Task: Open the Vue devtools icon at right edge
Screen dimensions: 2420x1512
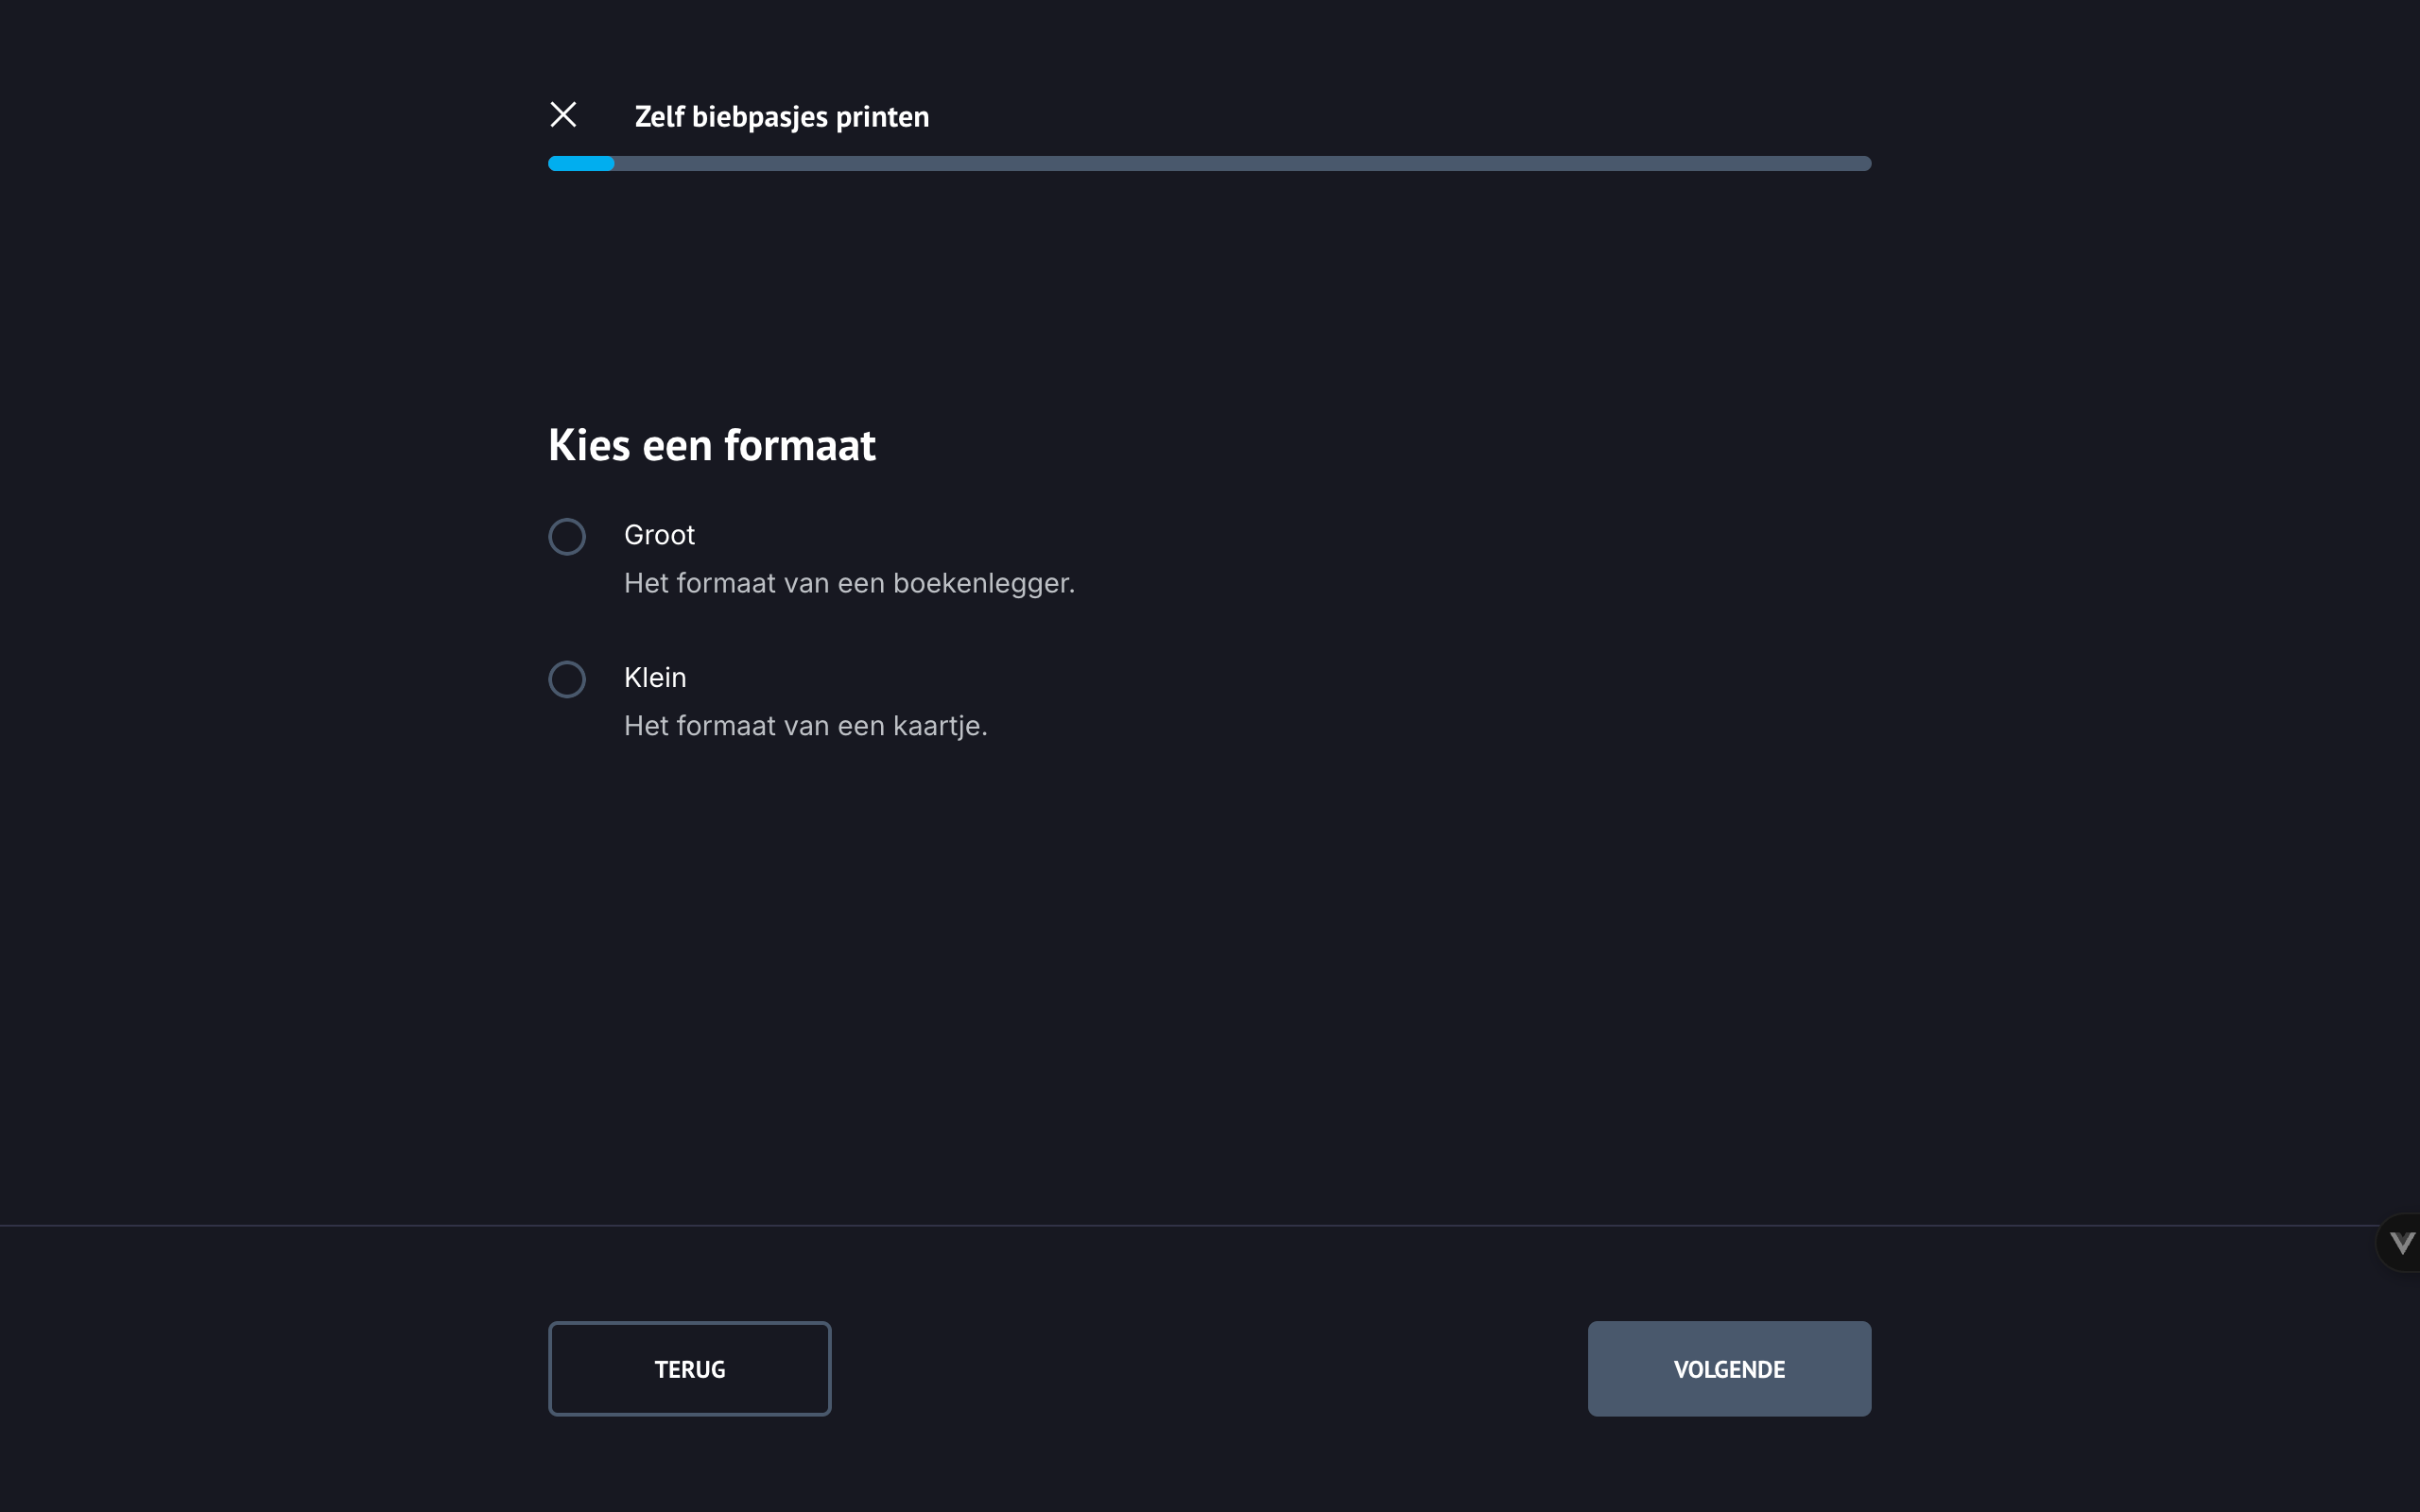Action: click(2401, 1243)
